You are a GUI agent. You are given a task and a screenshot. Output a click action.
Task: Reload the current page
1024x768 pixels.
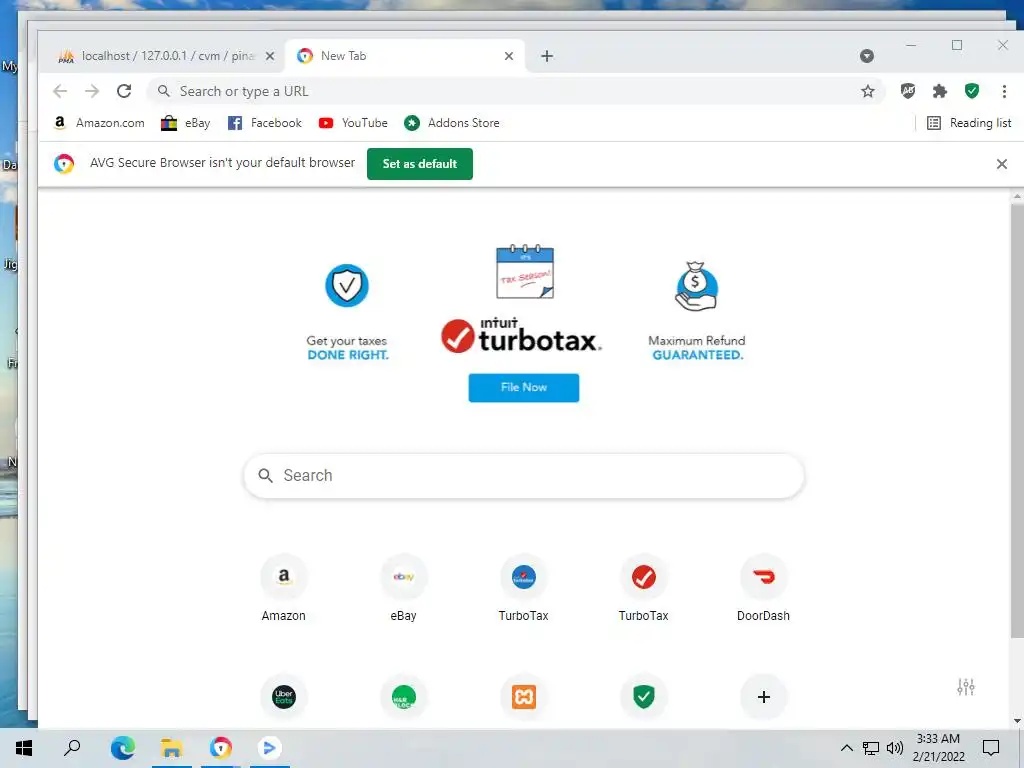[x=124, y=91]
